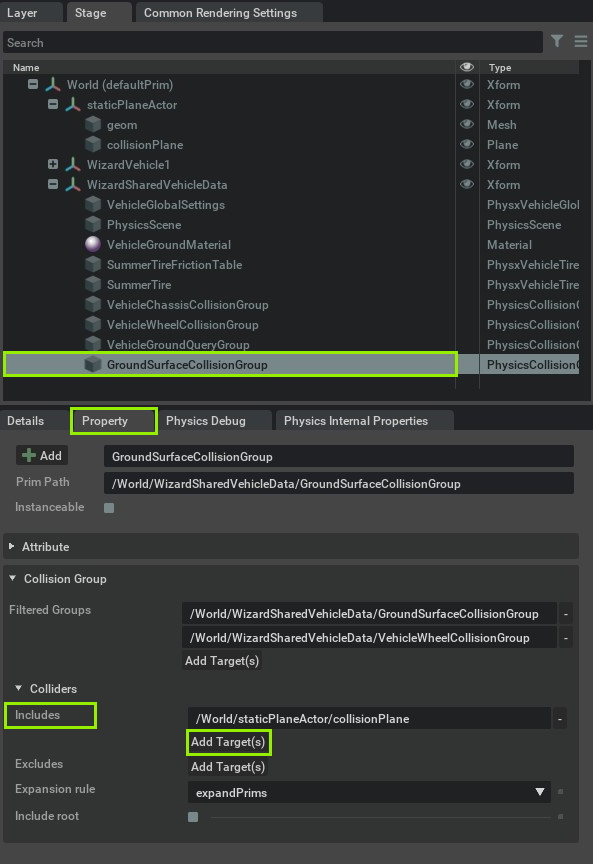Open the Stage filter funnel icon

[557, 41]
